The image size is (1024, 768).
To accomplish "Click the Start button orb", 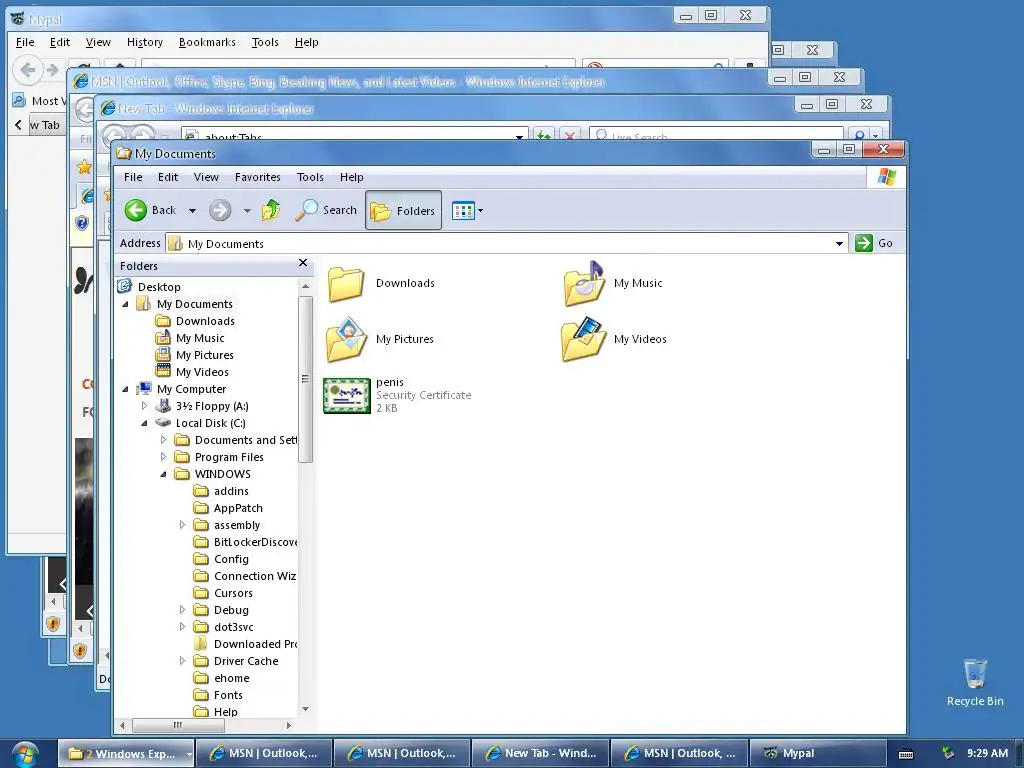I will coord(25,754).
